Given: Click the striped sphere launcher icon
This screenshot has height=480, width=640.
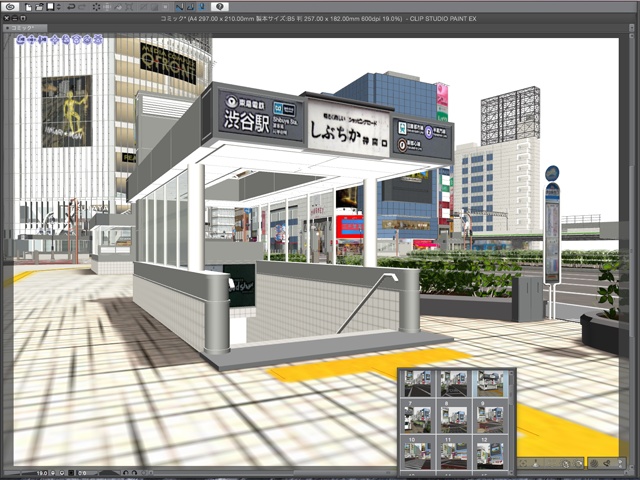Looking at the screenshot, I should point(594,463).
